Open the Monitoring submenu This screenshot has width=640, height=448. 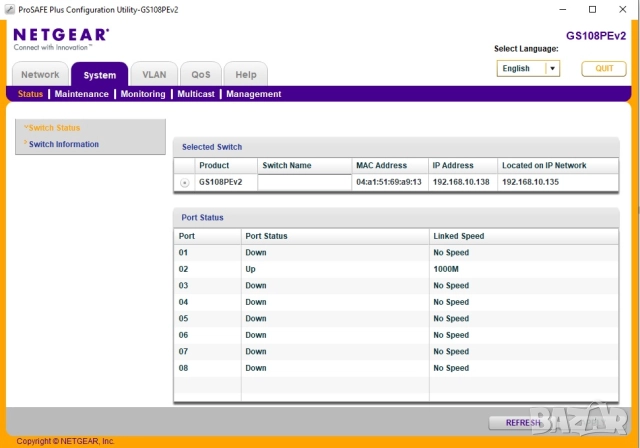pos(143,94)
